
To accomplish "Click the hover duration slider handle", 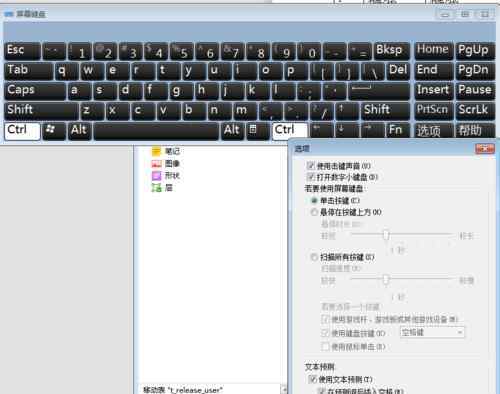I will (x=386, y=235).
